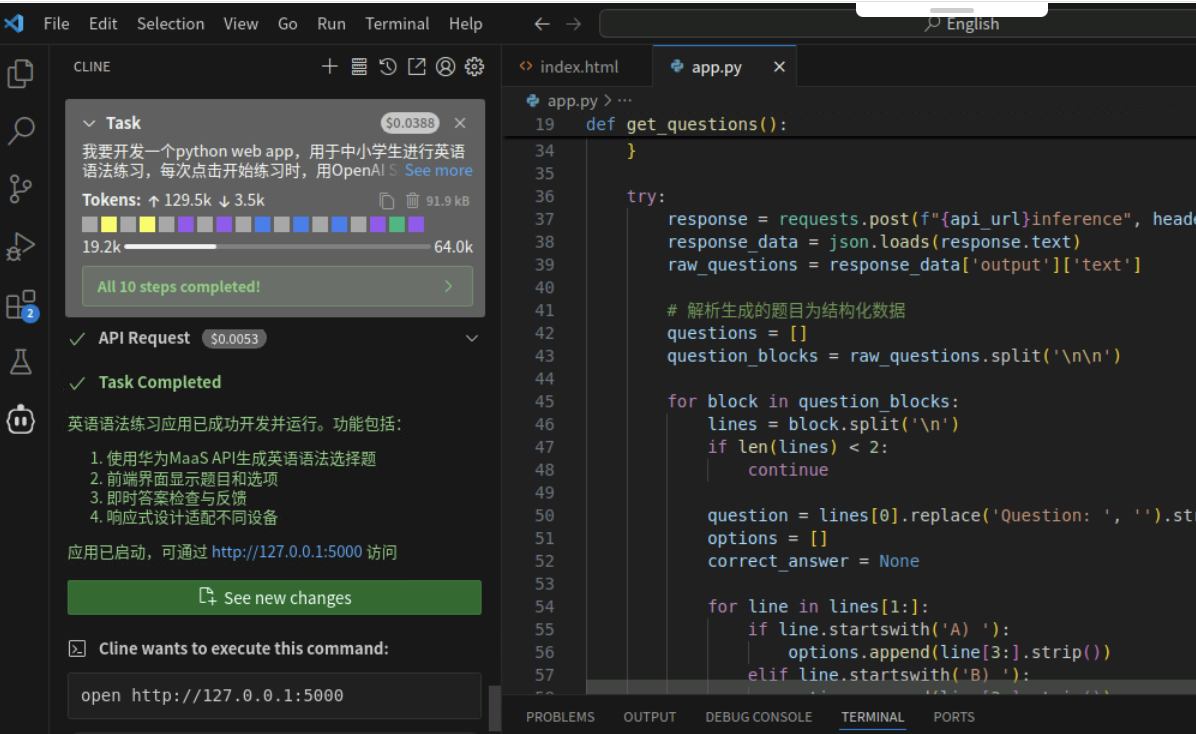Expand the API Request details
The height and width of the screenshot is (734, 1196).
[472, 339]
